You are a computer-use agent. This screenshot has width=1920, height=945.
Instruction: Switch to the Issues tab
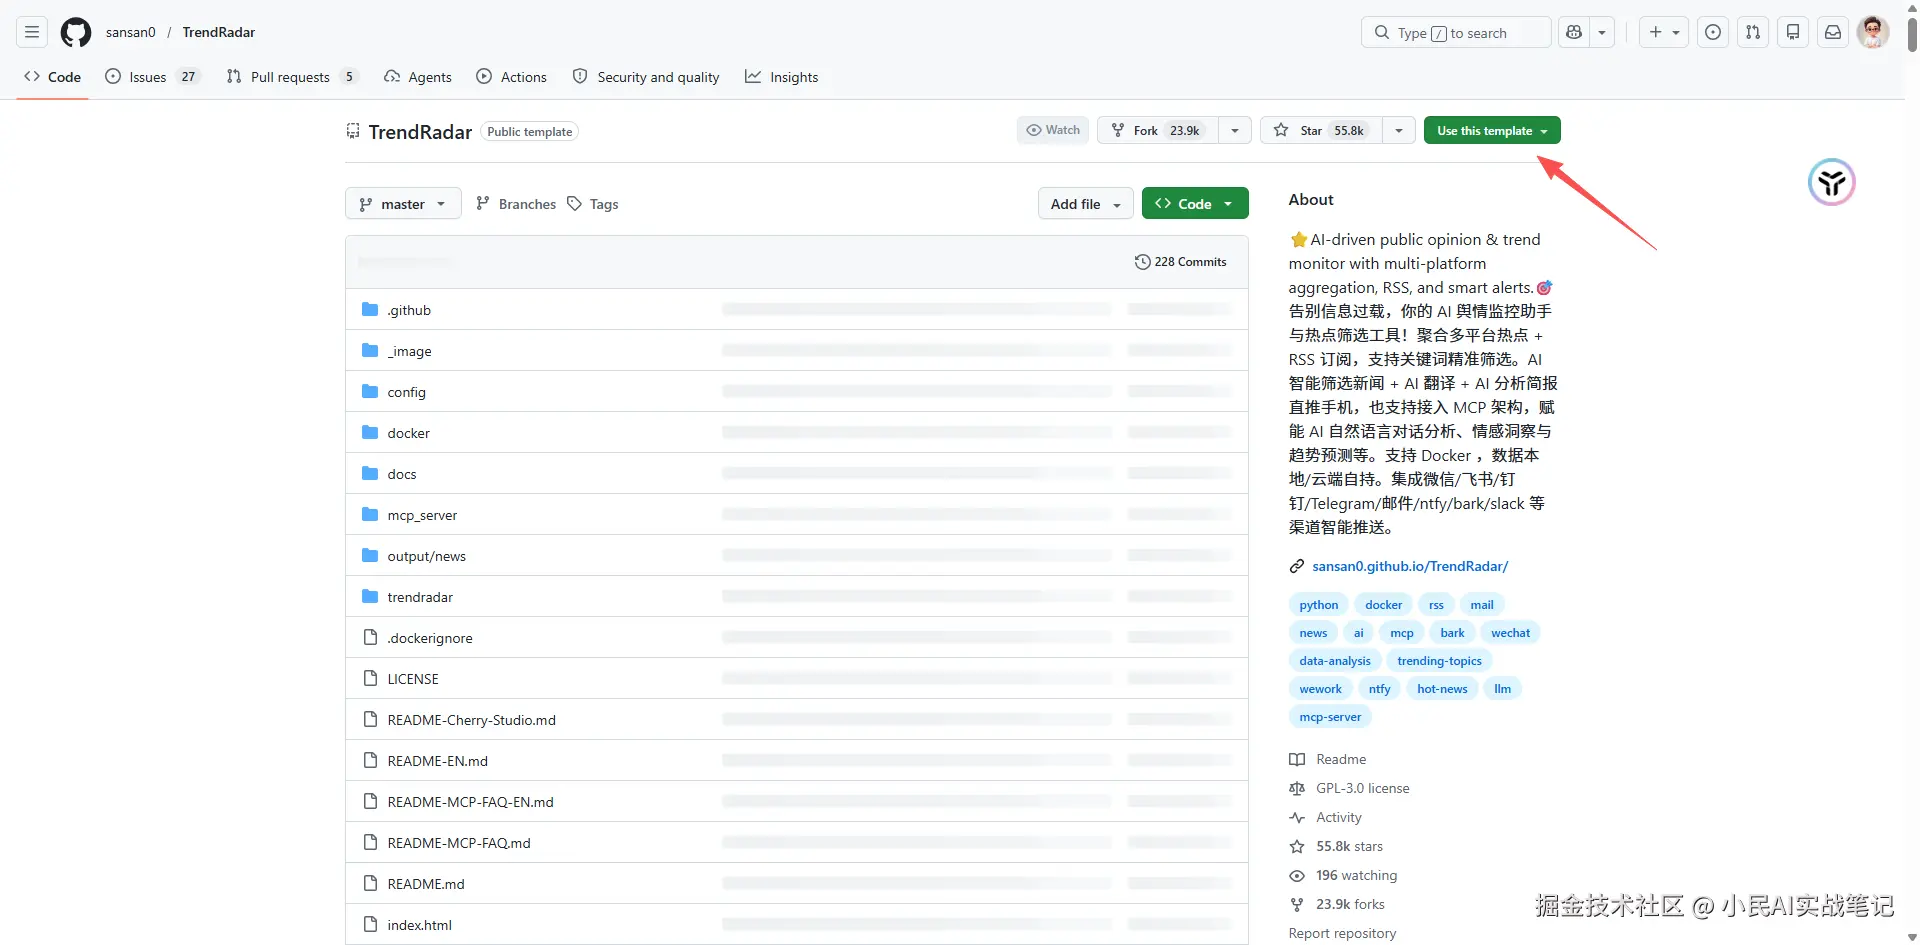(148, 77)
